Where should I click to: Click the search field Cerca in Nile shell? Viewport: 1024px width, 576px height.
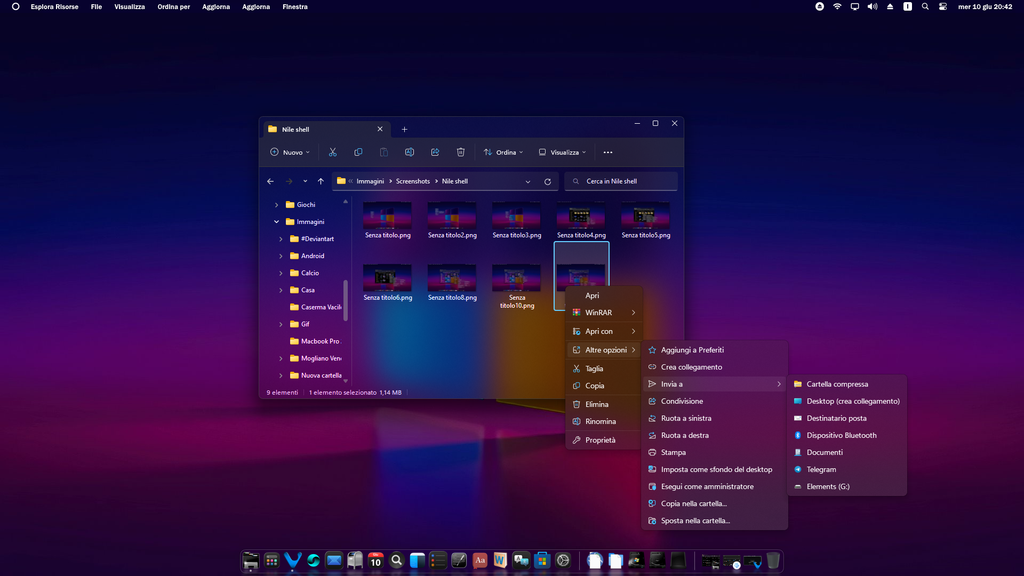621,182
